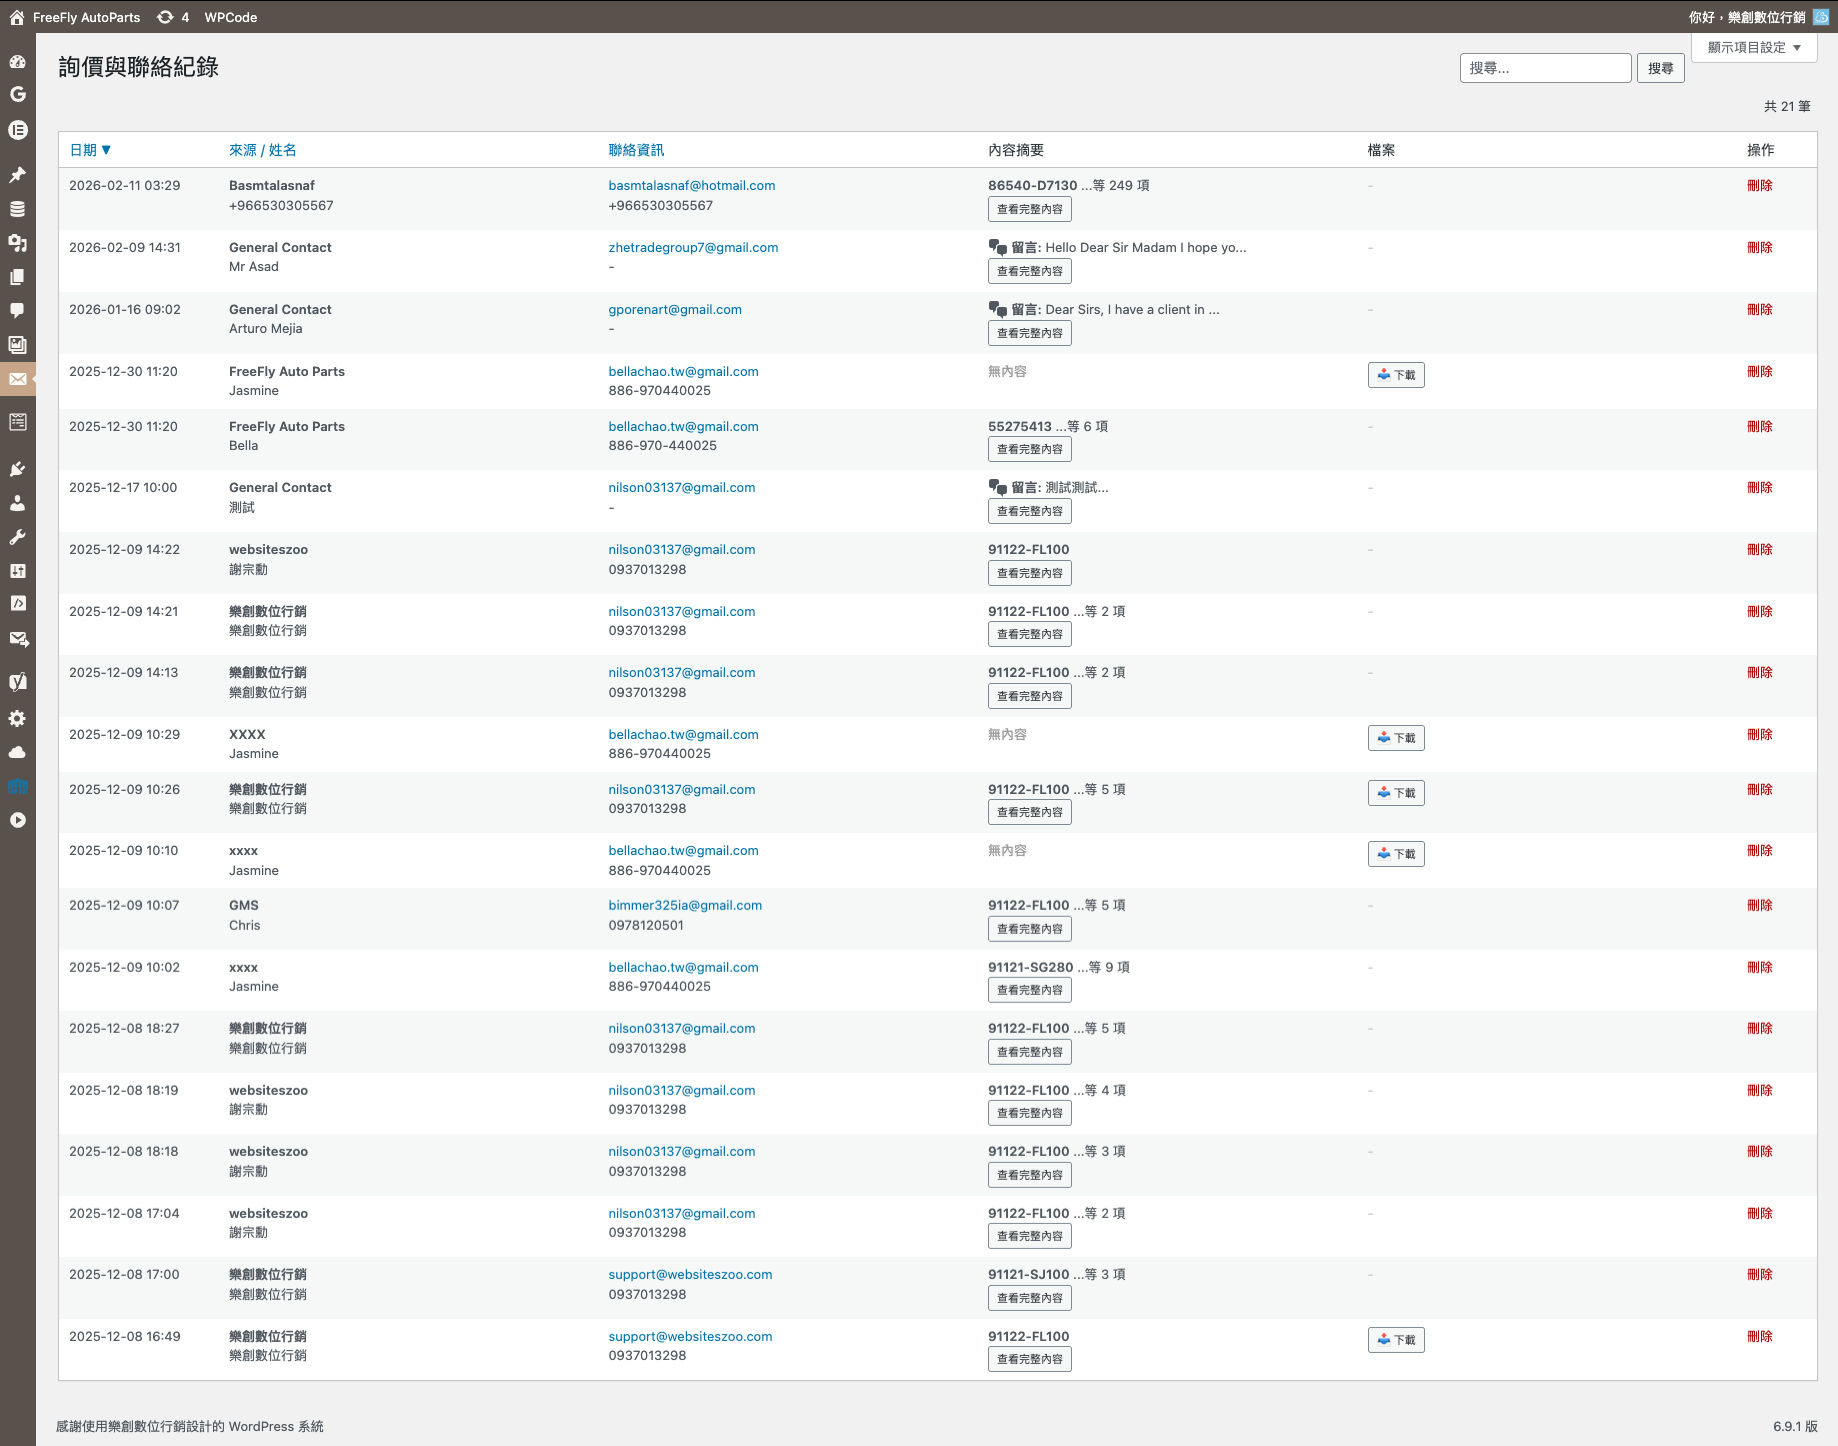Open the Yoast SEO sidebar icon
Viewport: 1838px width, 1446px height.
(x=17, y=682)
